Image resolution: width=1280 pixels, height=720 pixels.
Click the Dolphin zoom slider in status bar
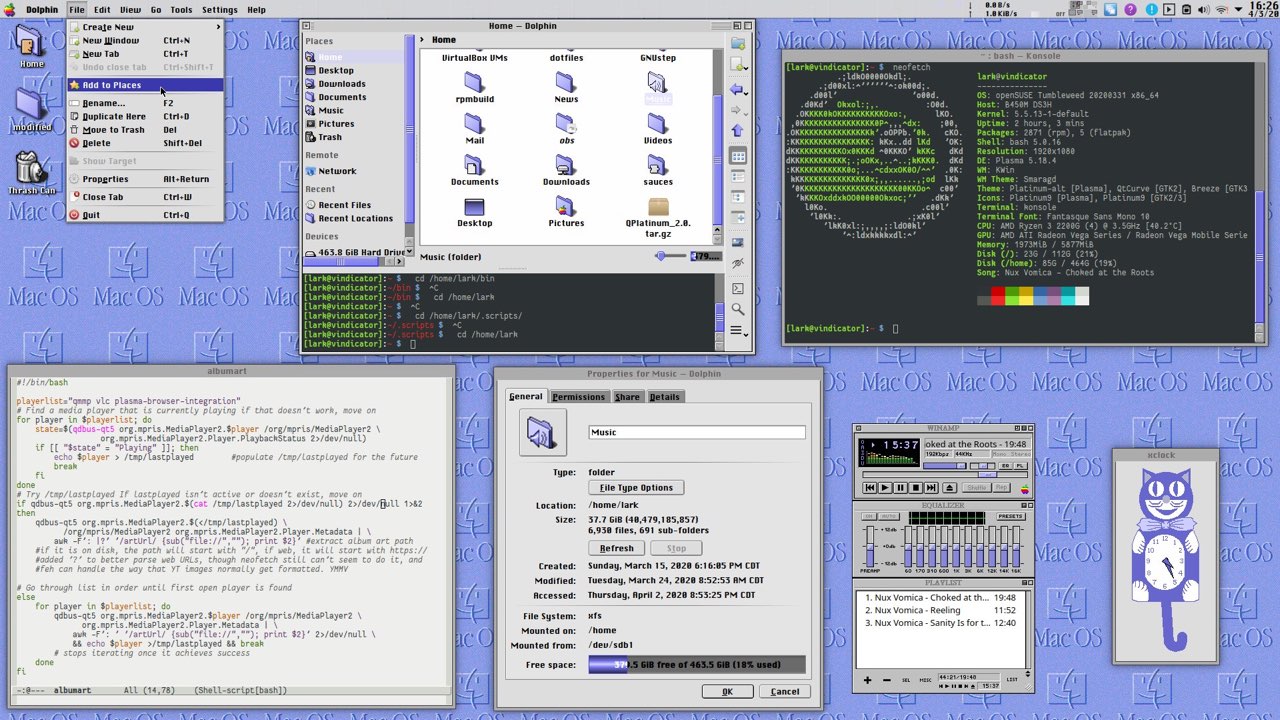[671, 257]
